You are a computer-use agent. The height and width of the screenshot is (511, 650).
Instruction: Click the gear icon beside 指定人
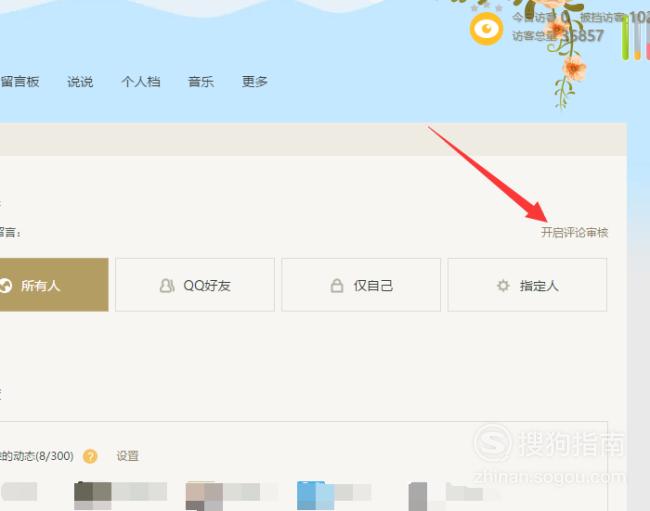(503, 286)
